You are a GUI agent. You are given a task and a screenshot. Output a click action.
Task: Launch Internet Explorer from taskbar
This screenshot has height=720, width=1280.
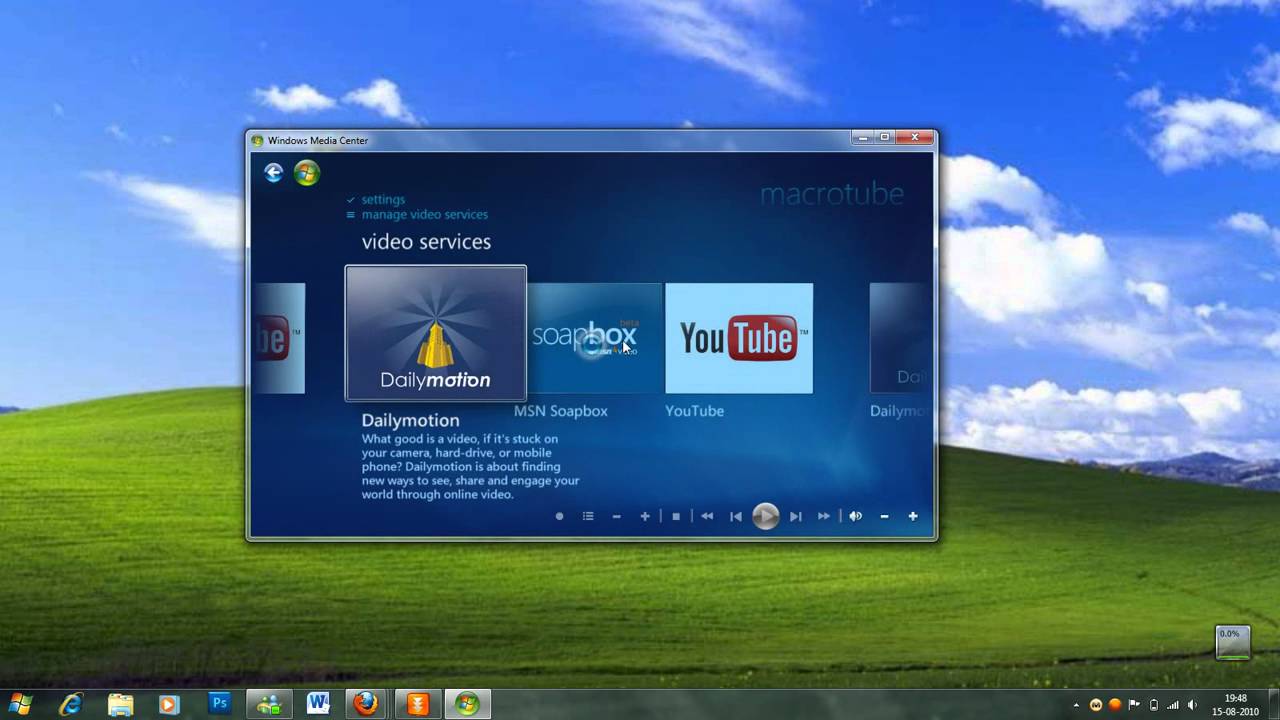coord(70,704)
